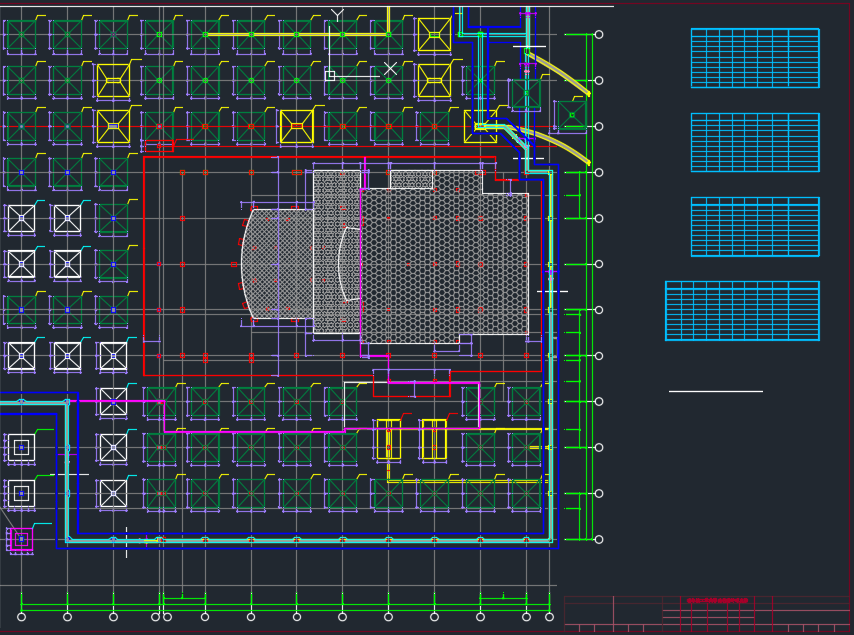Pick the curved crosshatched region in the plan

point(278,264)
